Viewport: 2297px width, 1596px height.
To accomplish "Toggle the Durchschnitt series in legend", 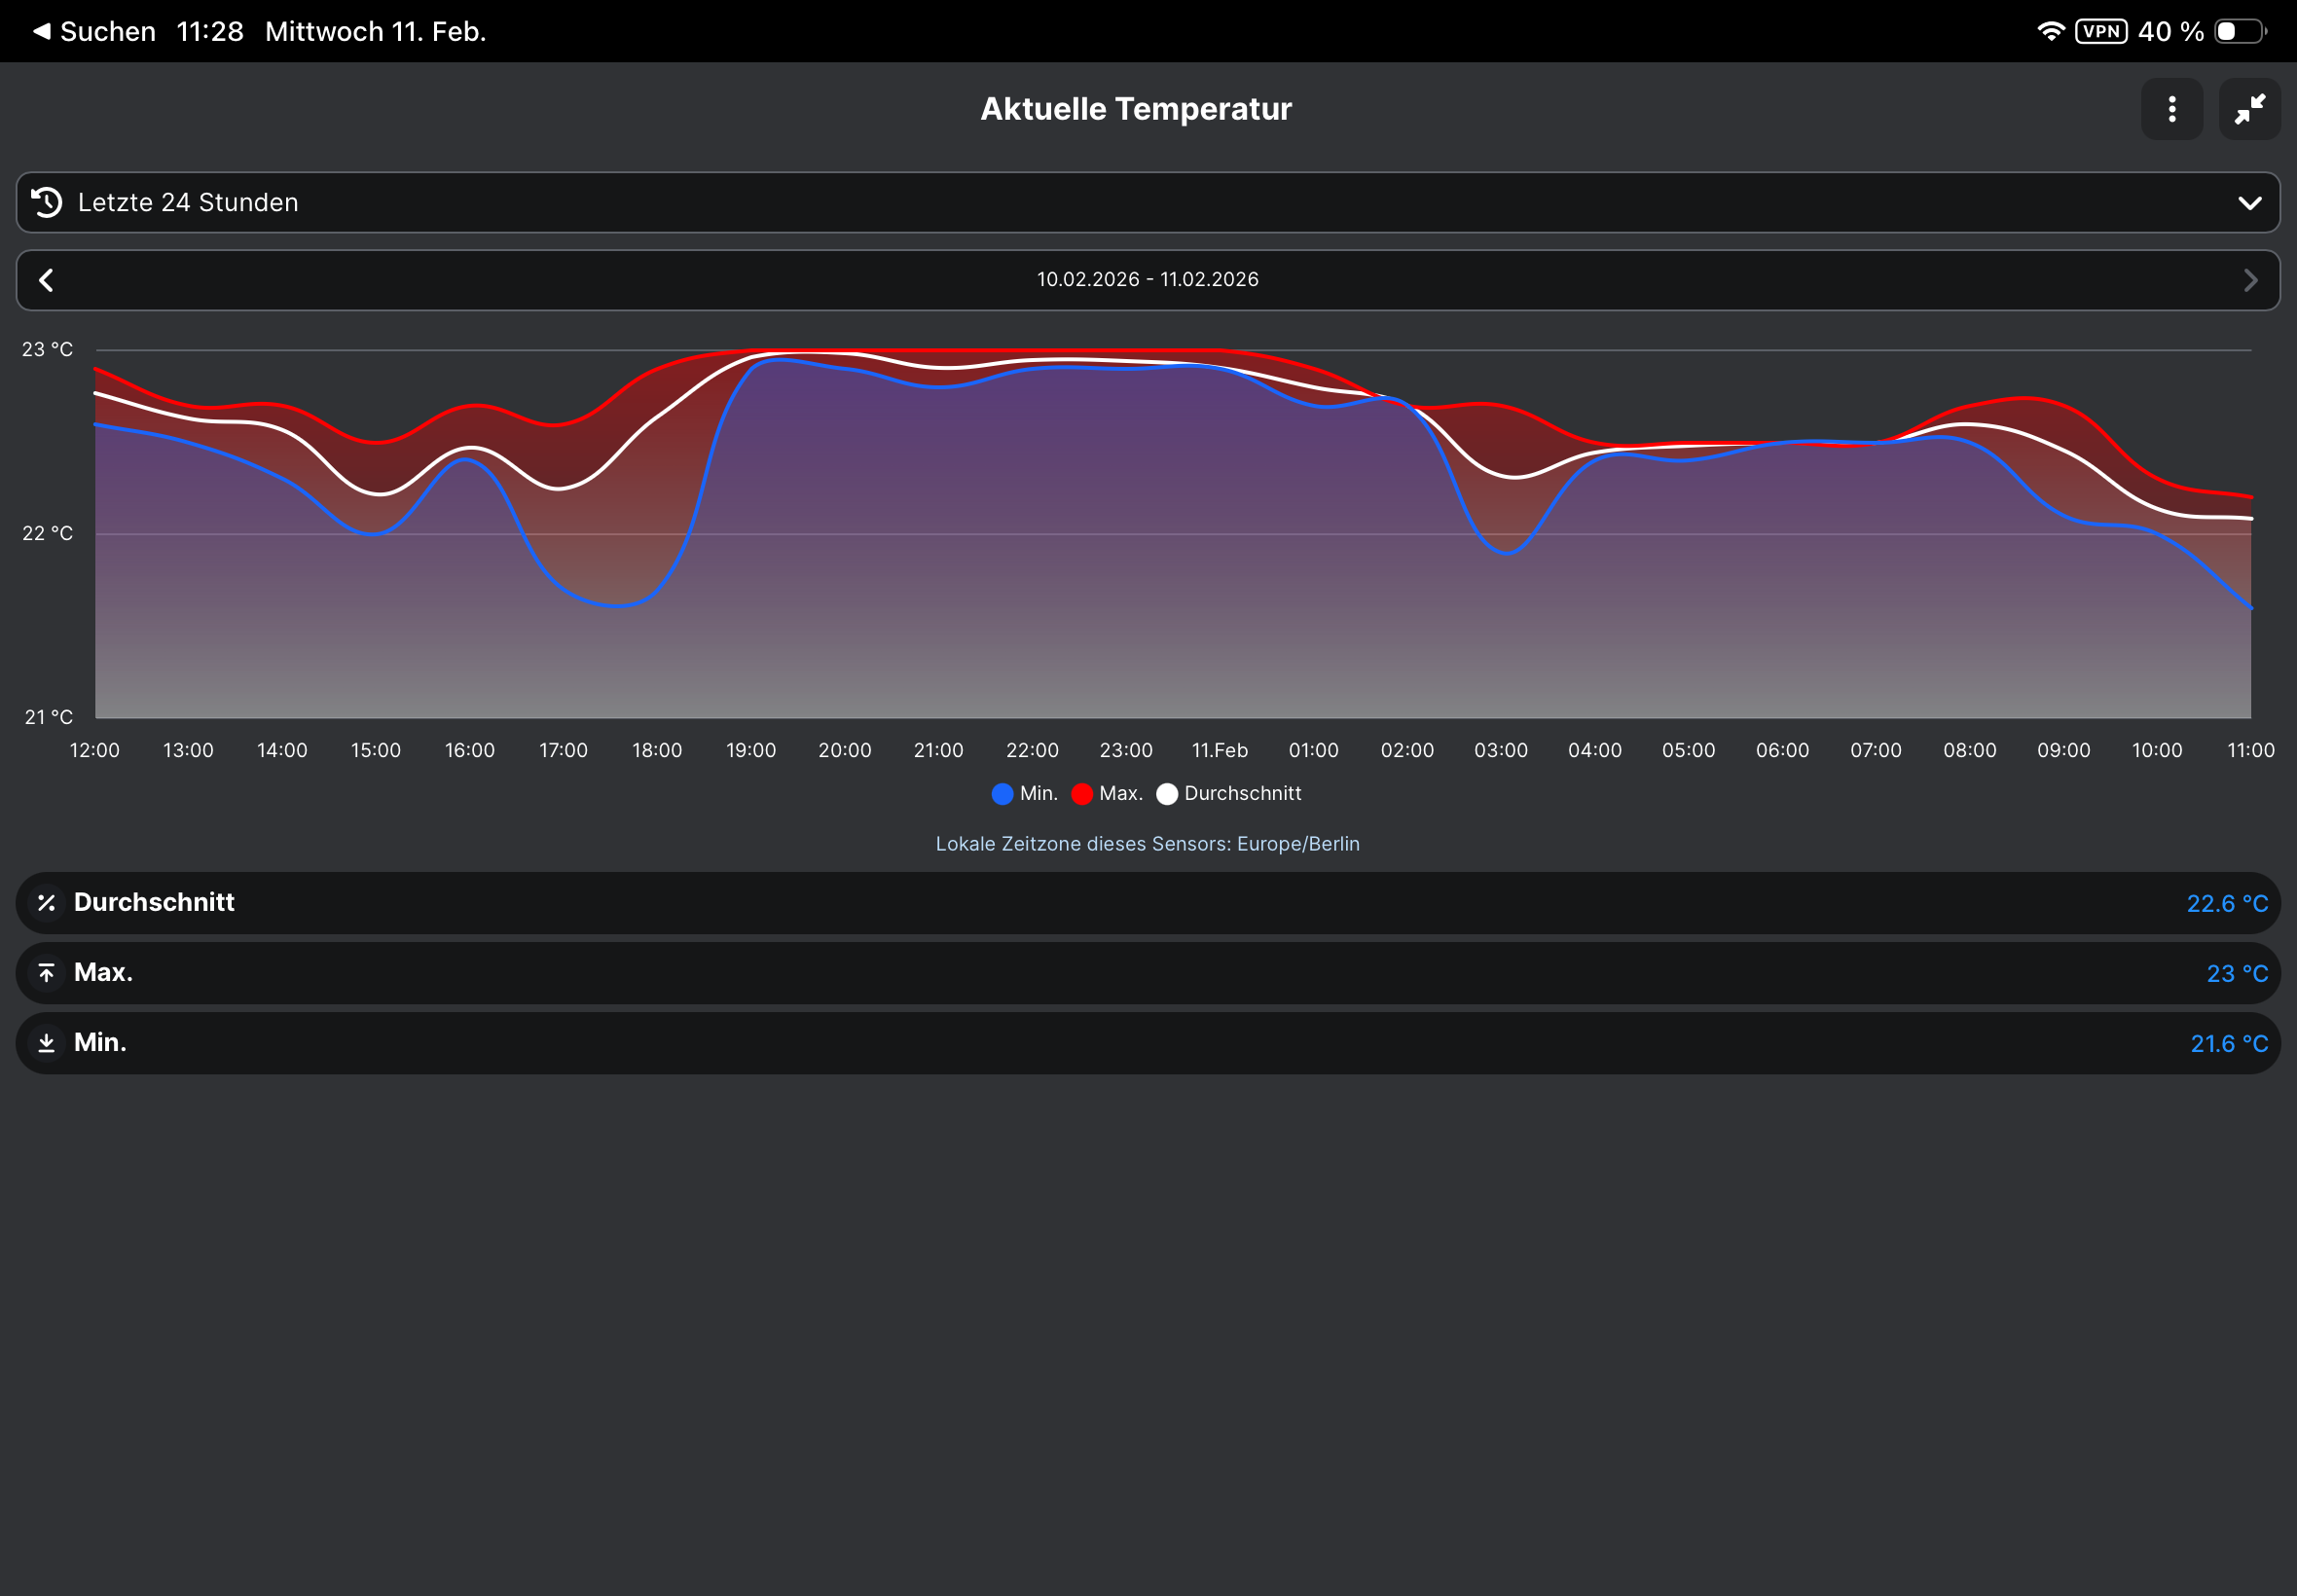I will pos(1242,793).
